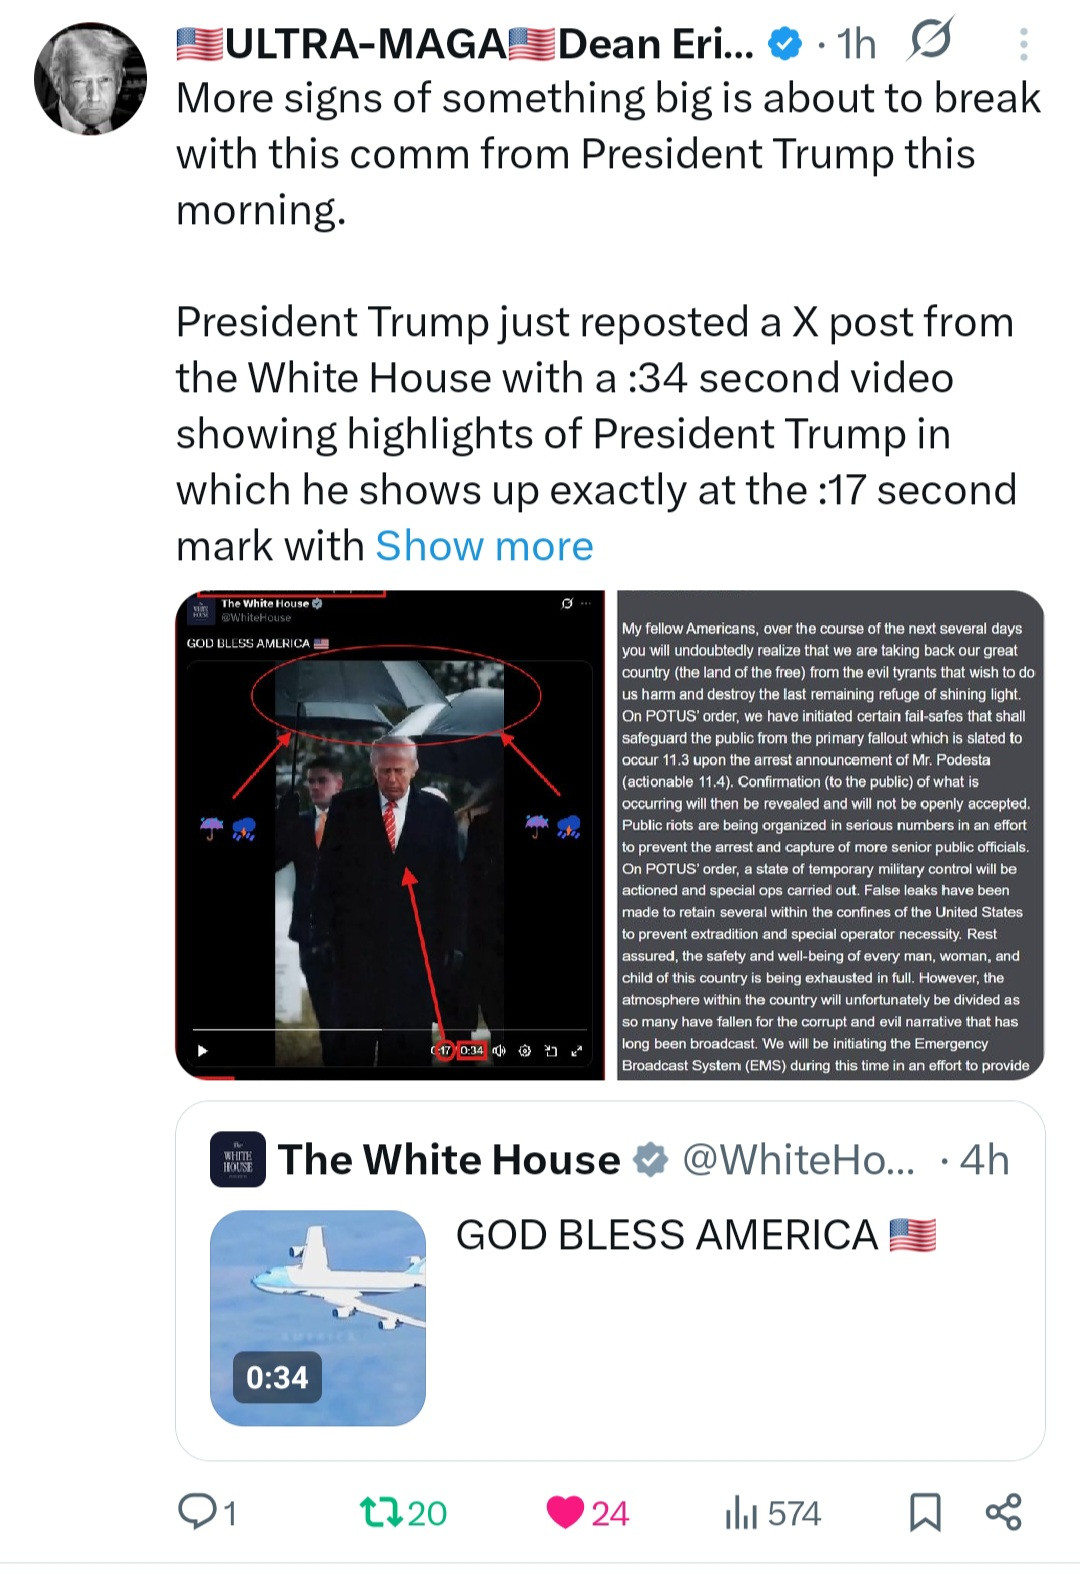Tap the Grok slashed-circle icon
This screenshot has height=1574, width=1080.
click(931, 40)
